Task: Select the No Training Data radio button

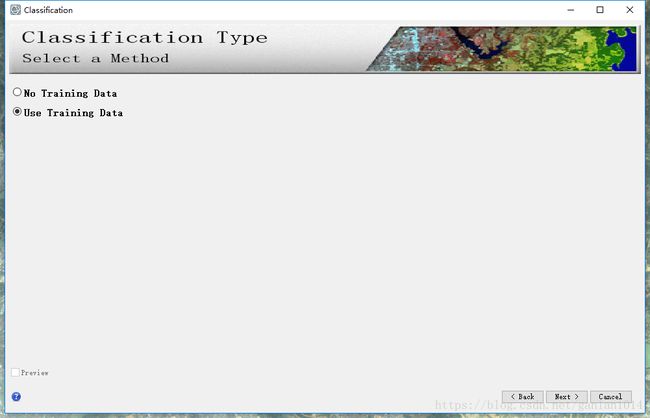Action: click(x=17, y=92)
